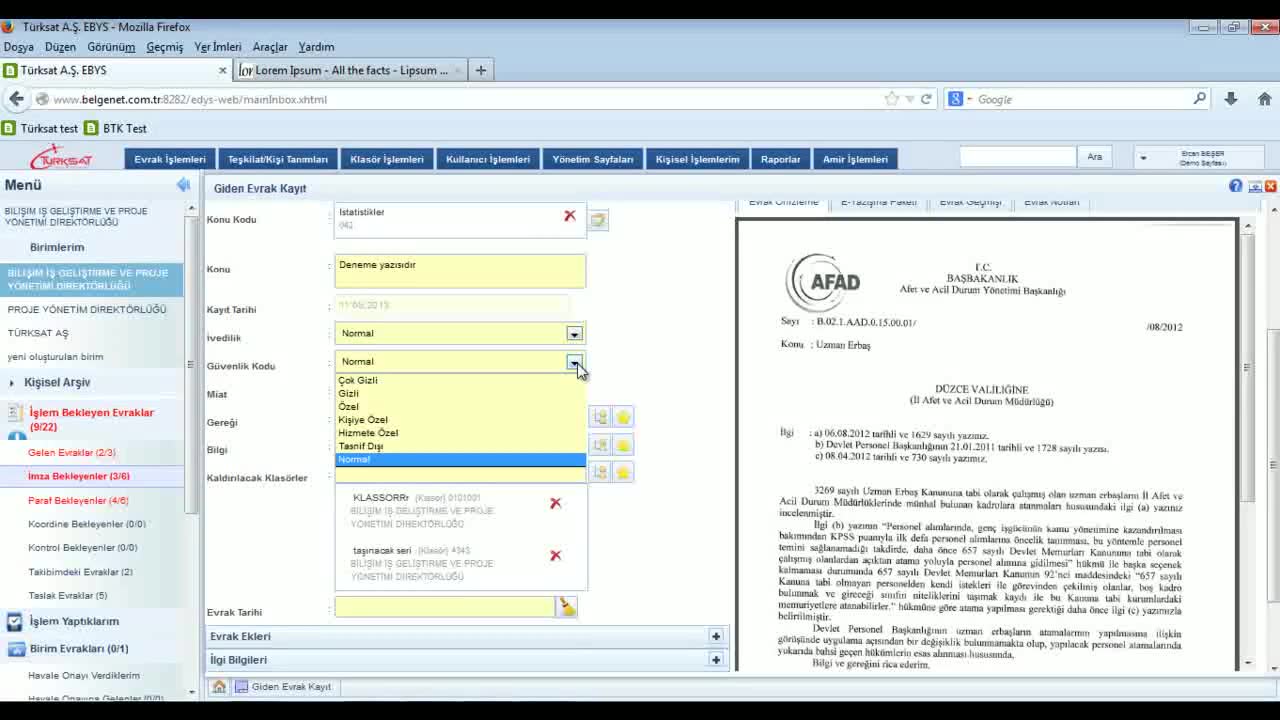Open the İvedilik dropdown
The width and height of the screenshot is (1280, 720).
click(574, 334)
